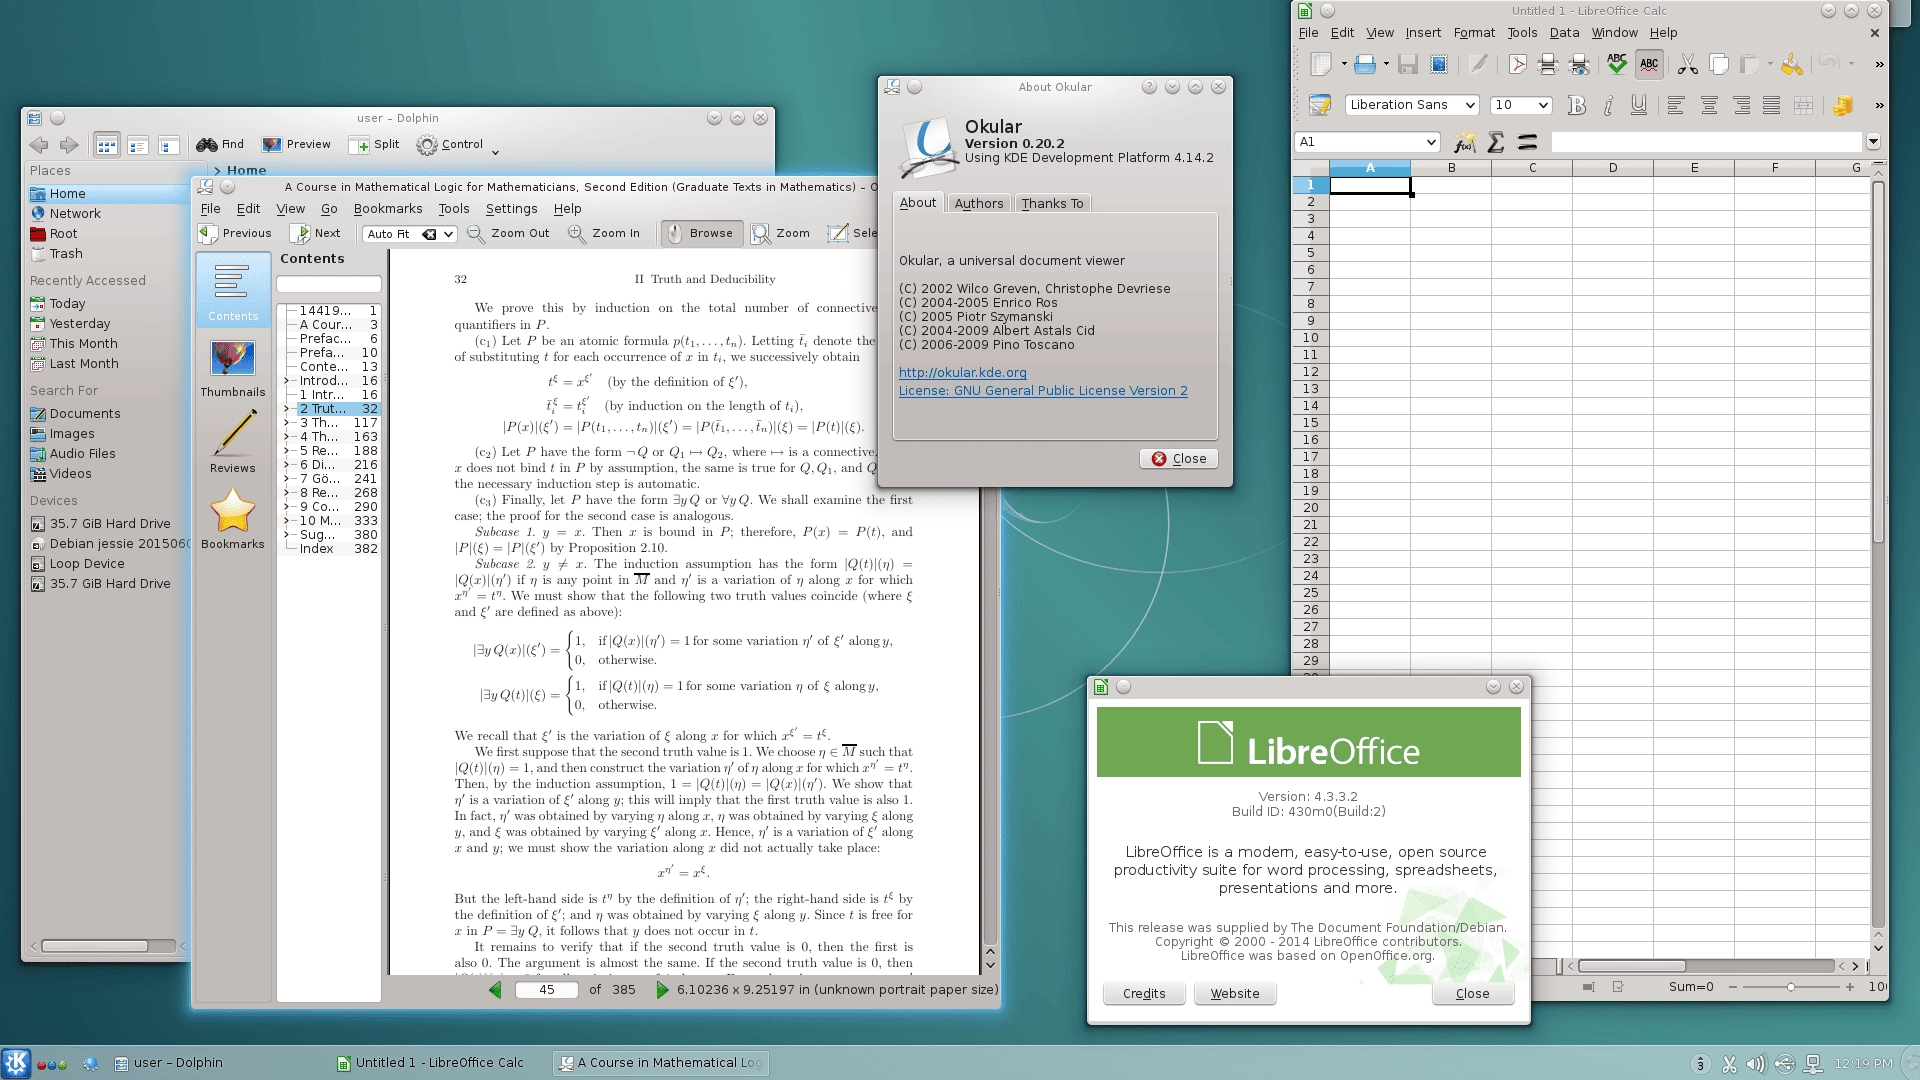Switch Dolphin to Icons view mode
The image size is (1920, 1080).
point(107,146)
